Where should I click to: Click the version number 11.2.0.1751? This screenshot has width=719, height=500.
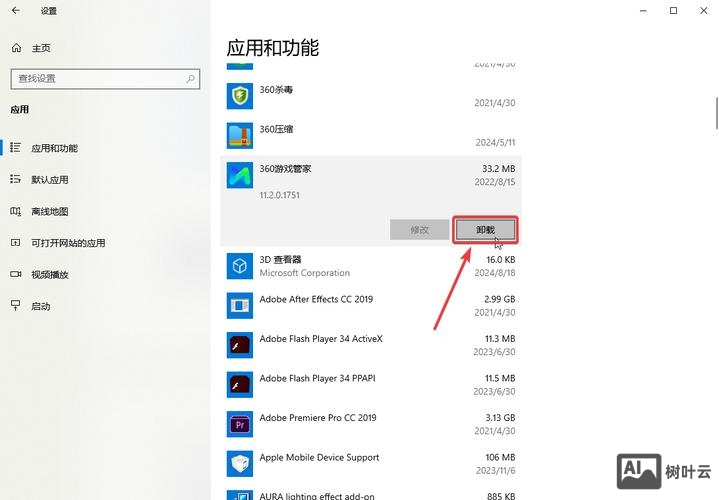(280, 195)
